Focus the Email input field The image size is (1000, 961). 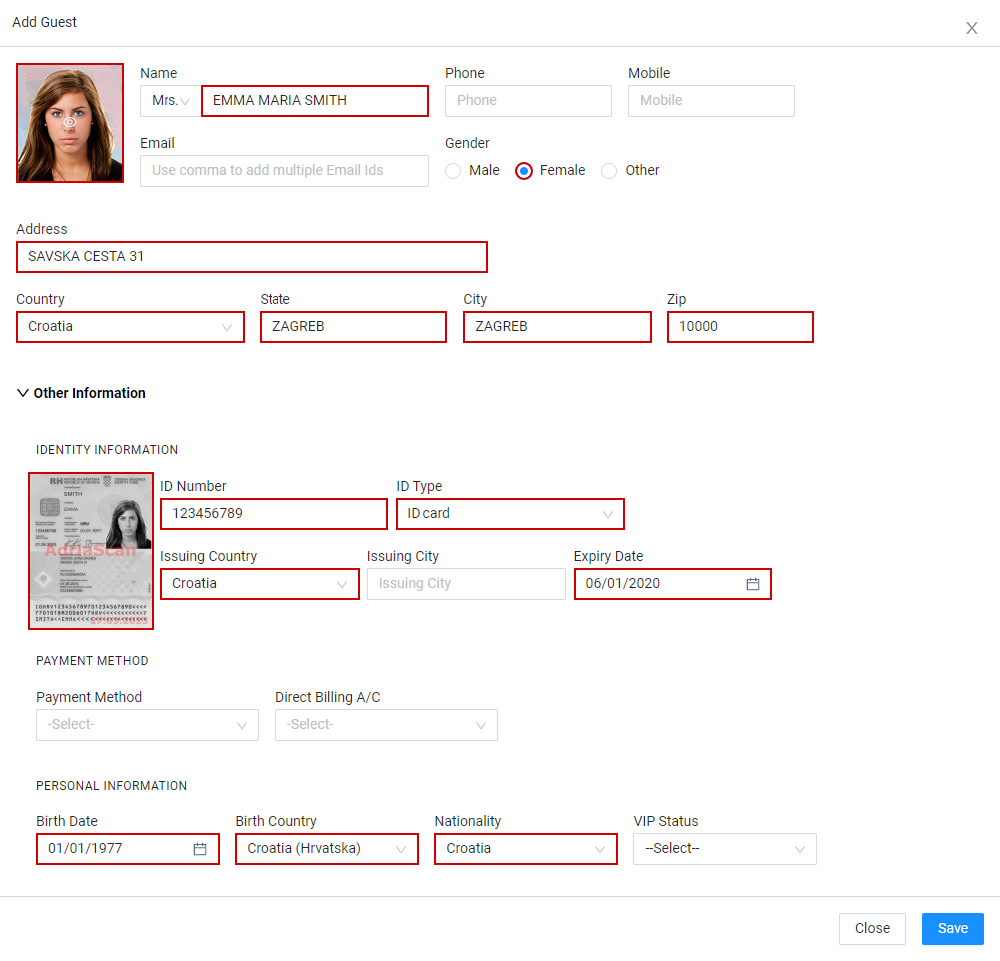click(284, 171)
